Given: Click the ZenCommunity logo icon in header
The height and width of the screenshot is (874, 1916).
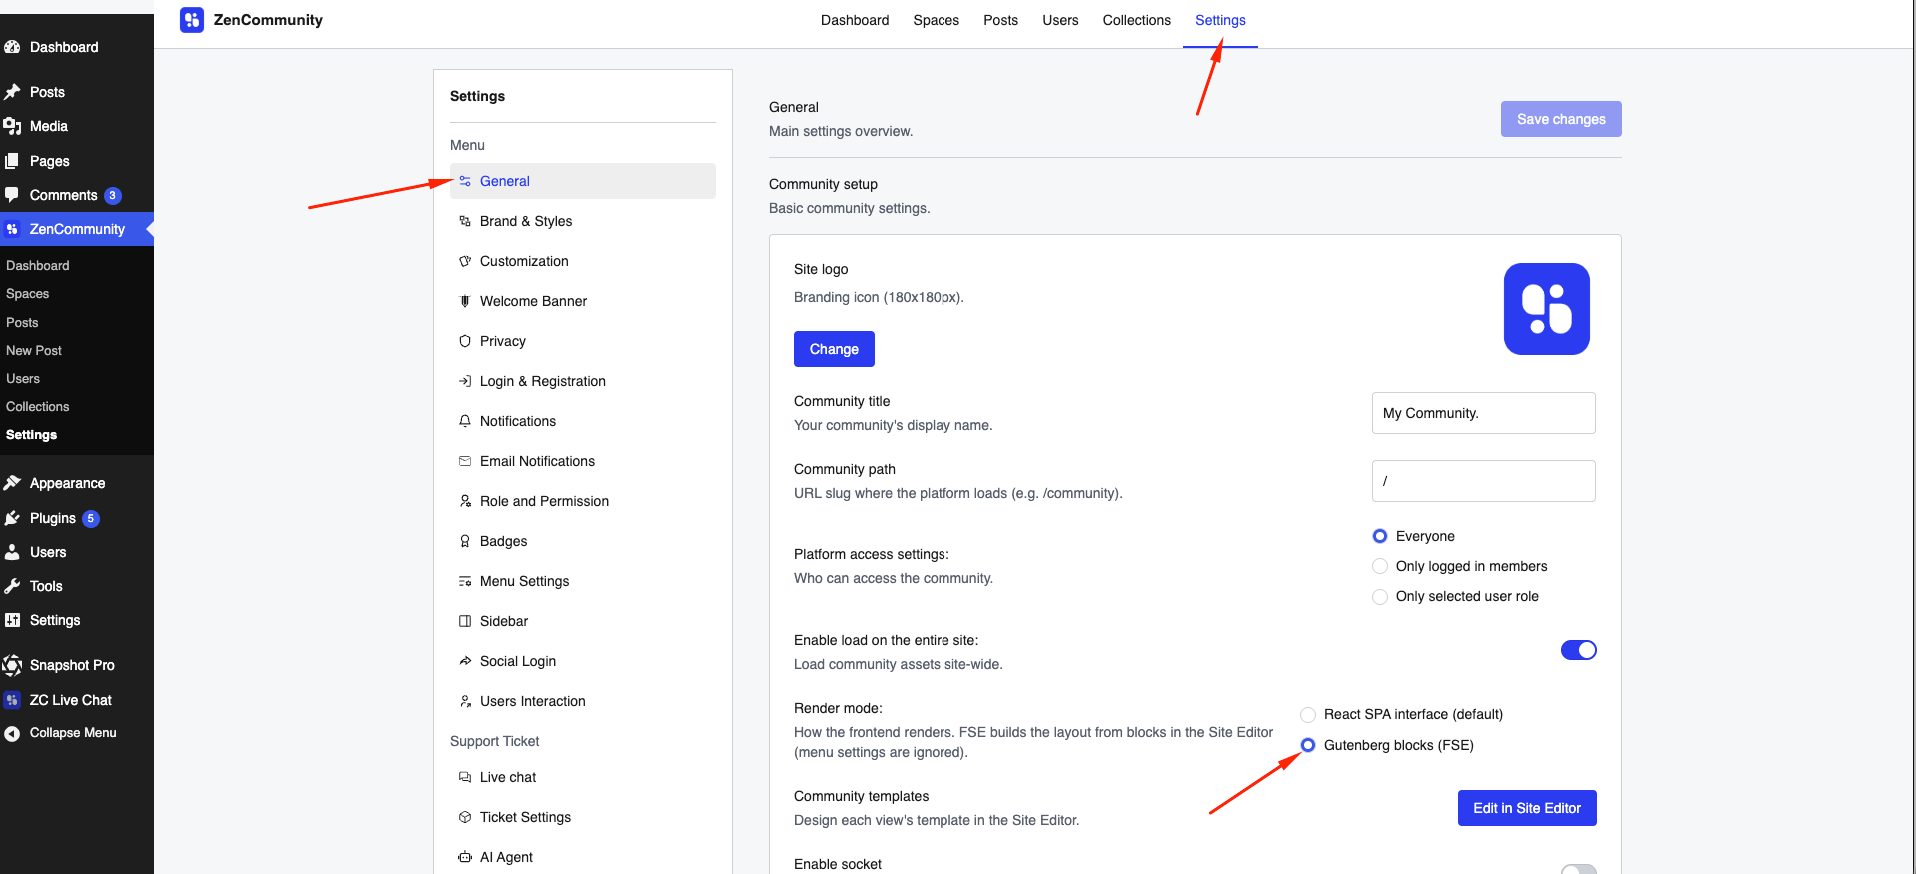Looking at the screenshot, I should click(x=192, y=20).
